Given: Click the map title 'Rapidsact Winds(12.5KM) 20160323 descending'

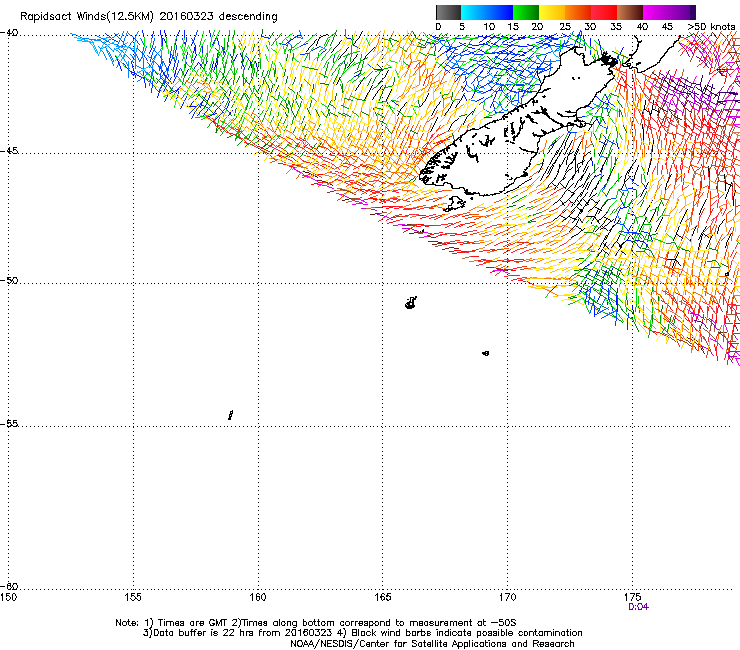Looking at the screenshot, I should pos(149,17).
